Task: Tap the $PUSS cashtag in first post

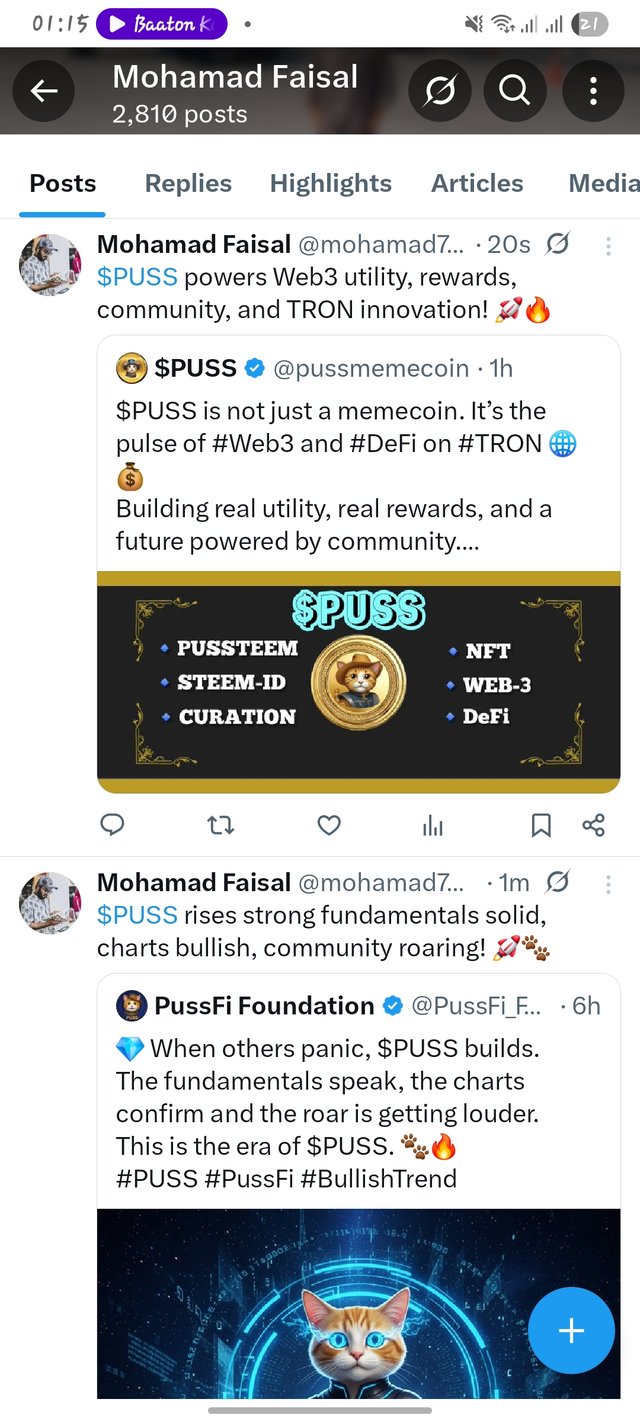Action: coord(137,276)
